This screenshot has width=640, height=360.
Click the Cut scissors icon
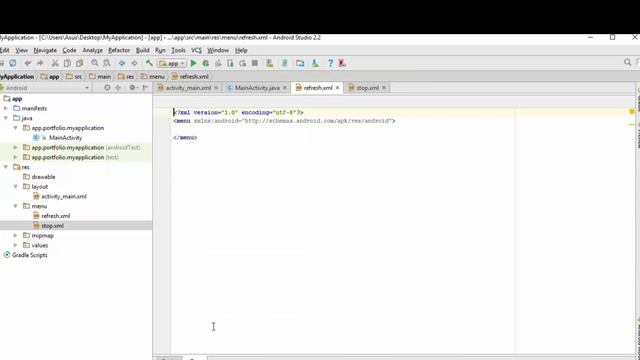(x=55, y=63)
